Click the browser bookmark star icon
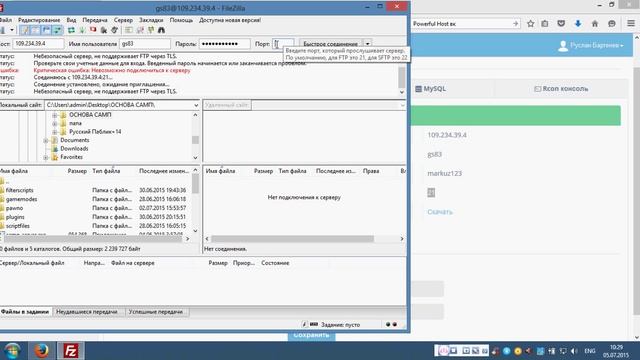This screenshot has height=360, width=640. click(x=530, y=24)
